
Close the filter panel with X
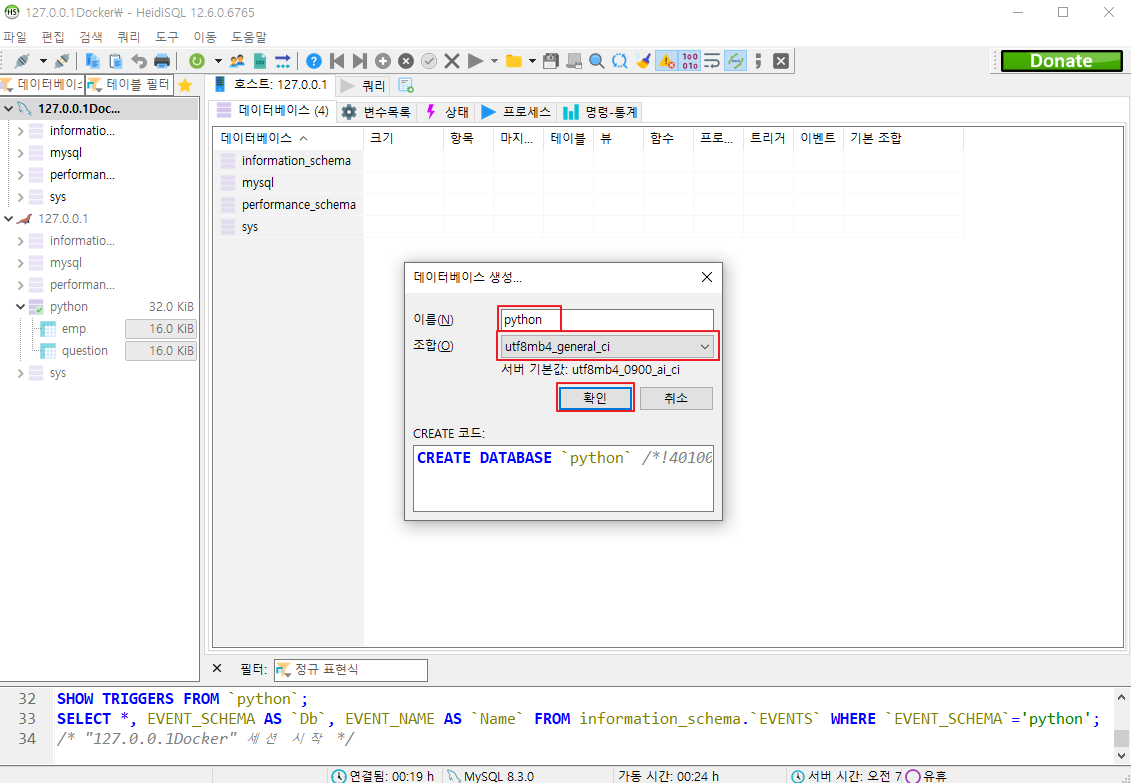[217, 668]
